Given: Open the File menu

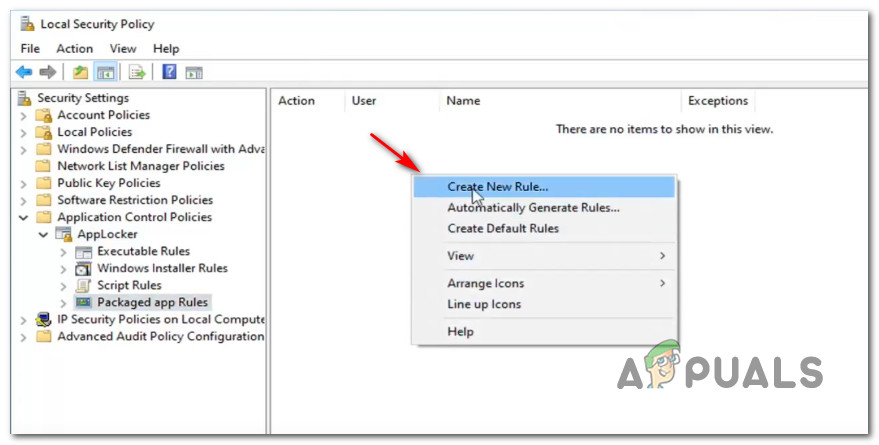Looking at the screenshot, I should [x=30, y=49].
